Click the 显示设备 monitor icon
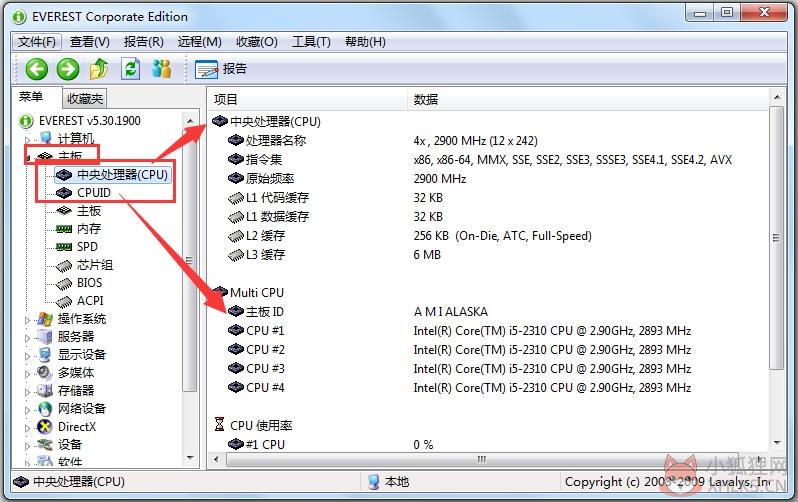This screenshot has height=502, width=798. coord(45,355)
